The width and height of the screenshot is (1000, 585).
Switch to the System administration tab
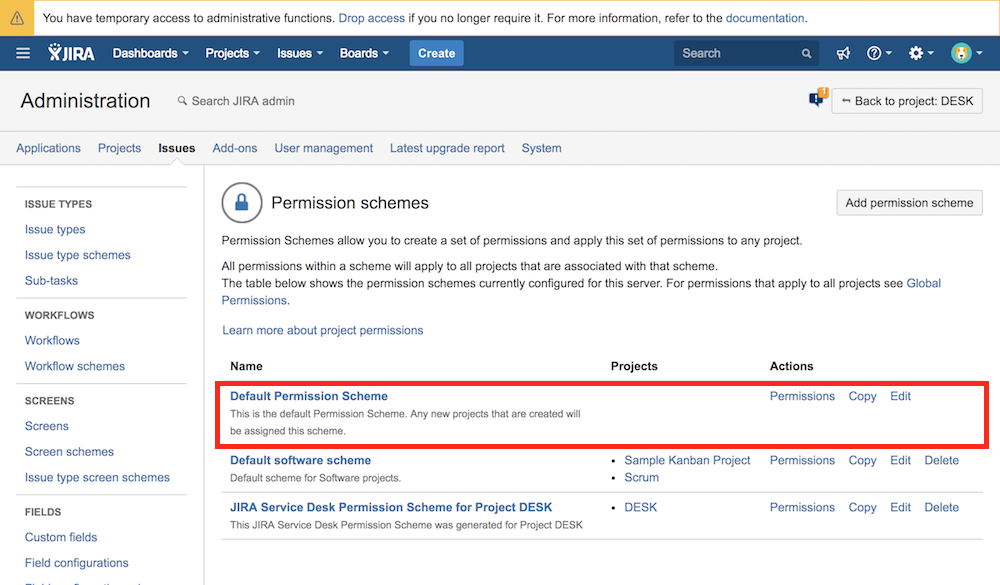pos(541,148)
